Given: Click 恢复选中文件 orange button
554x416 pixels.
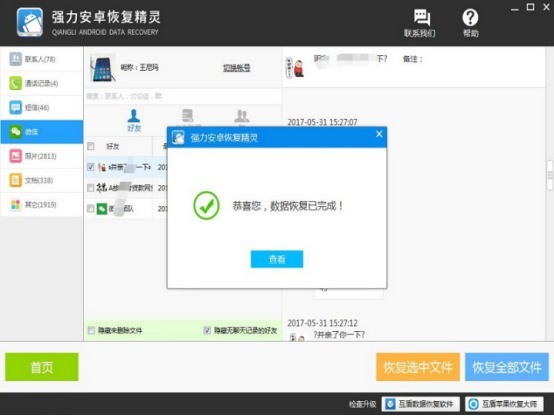Looking at the screenshot, I should click(418, 367).
